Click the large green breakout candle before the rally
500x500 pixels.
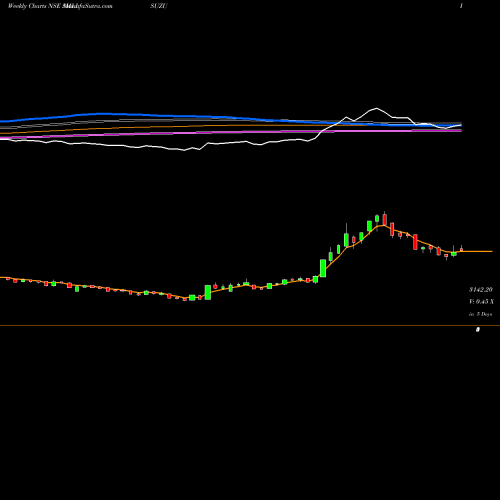pos(323,268)
